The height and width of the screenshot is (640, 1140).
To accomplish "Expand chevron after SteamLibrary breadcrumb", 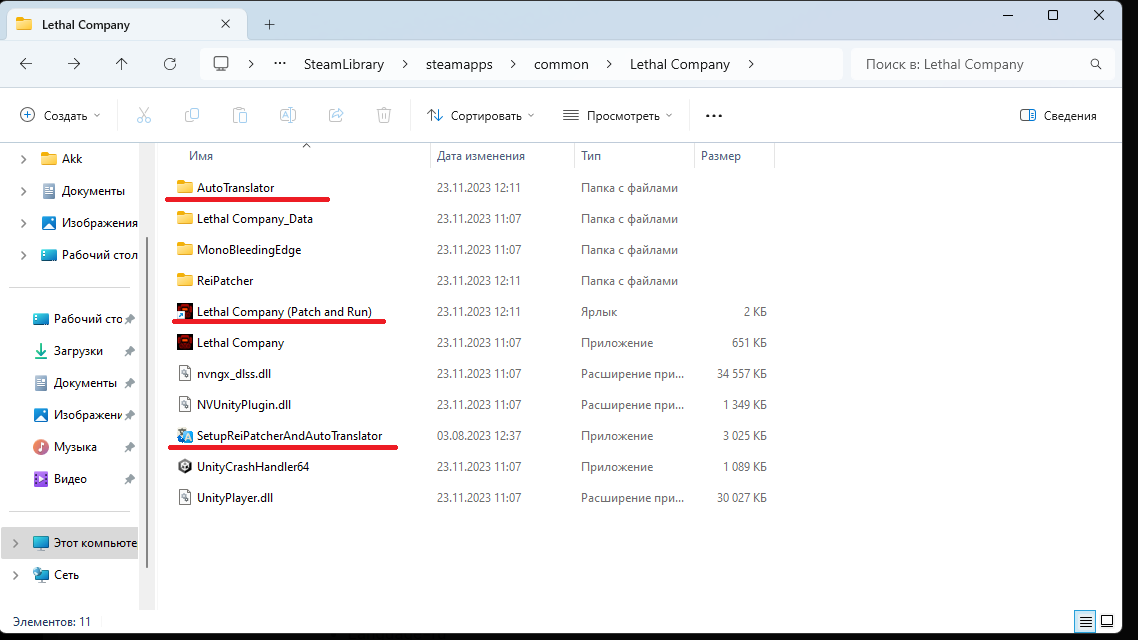I will pyautogui.click(x=405, y=64).
